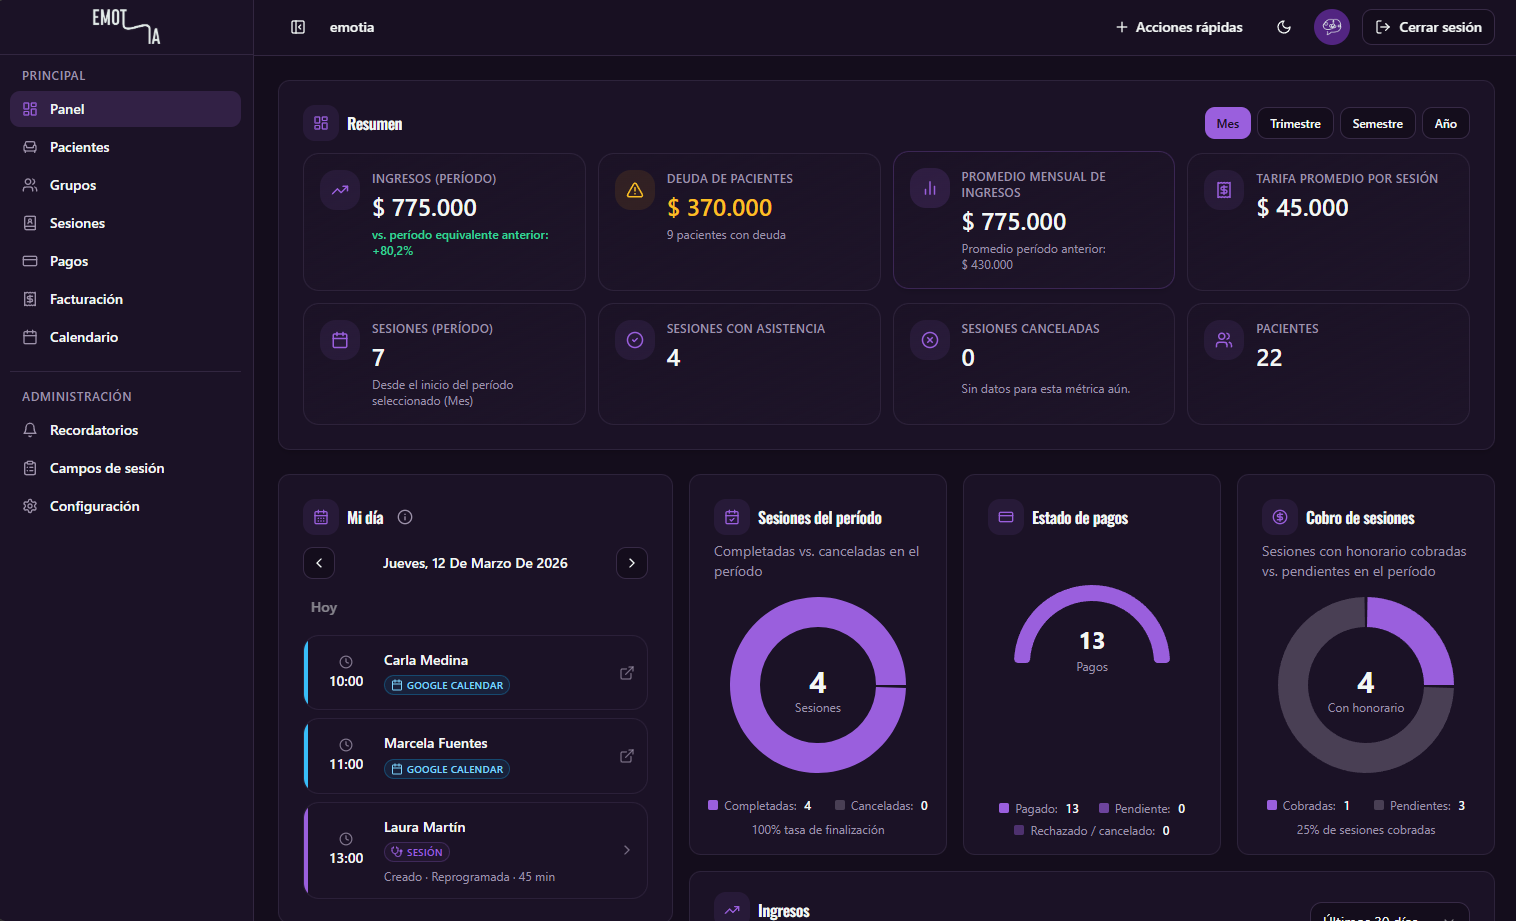Toggle dark mode moon icon
Image resolution: width=1516 pixels, height=921 pixels.
1284,27
